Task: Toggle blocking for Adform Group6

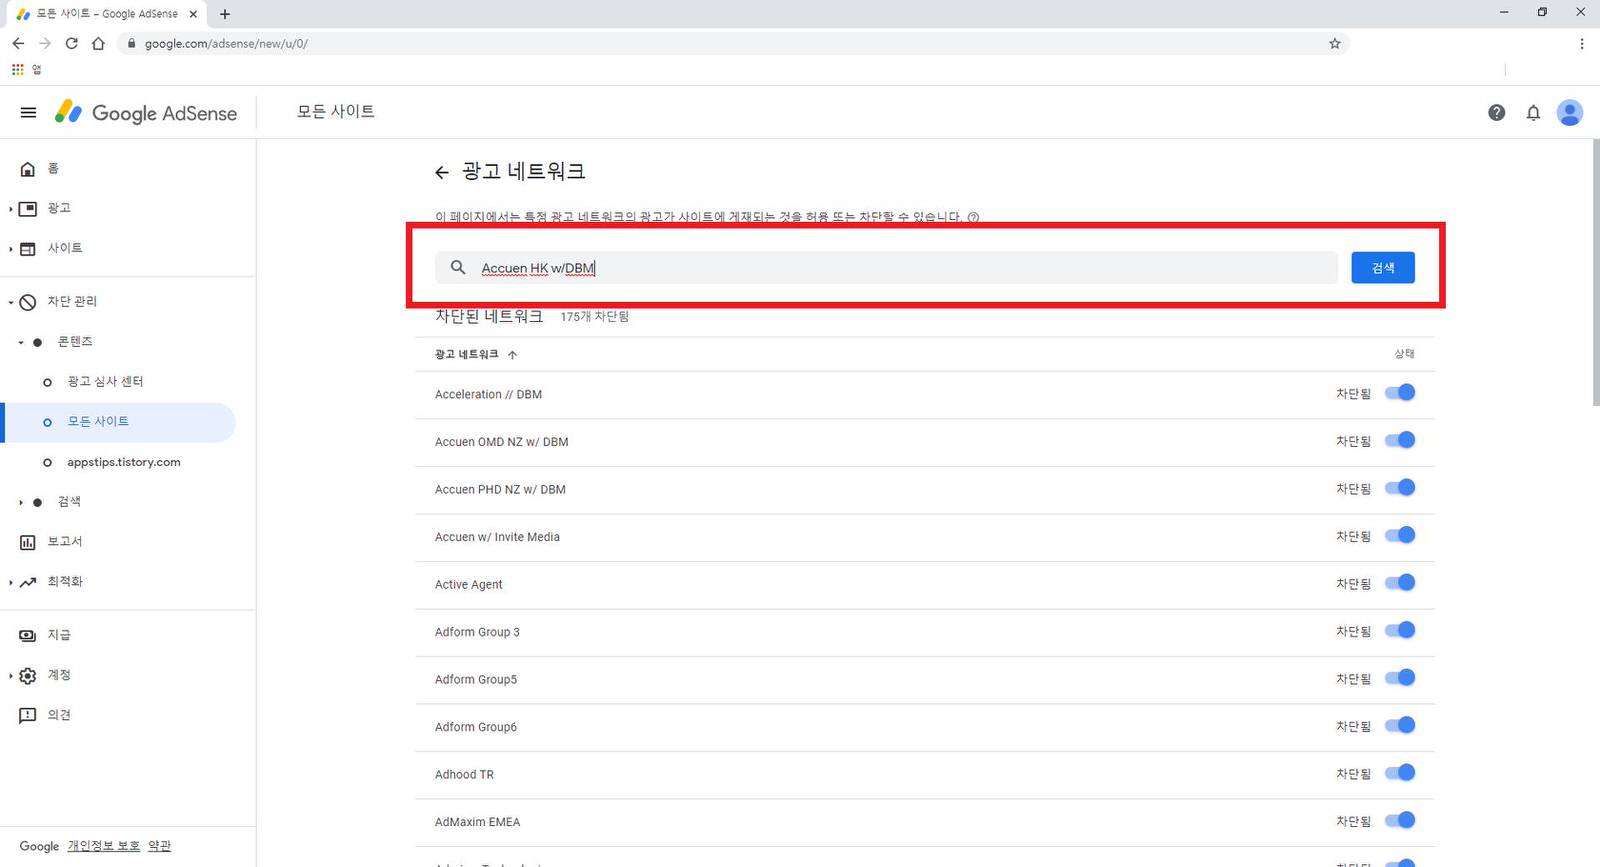Action: tap(1400, 725)
